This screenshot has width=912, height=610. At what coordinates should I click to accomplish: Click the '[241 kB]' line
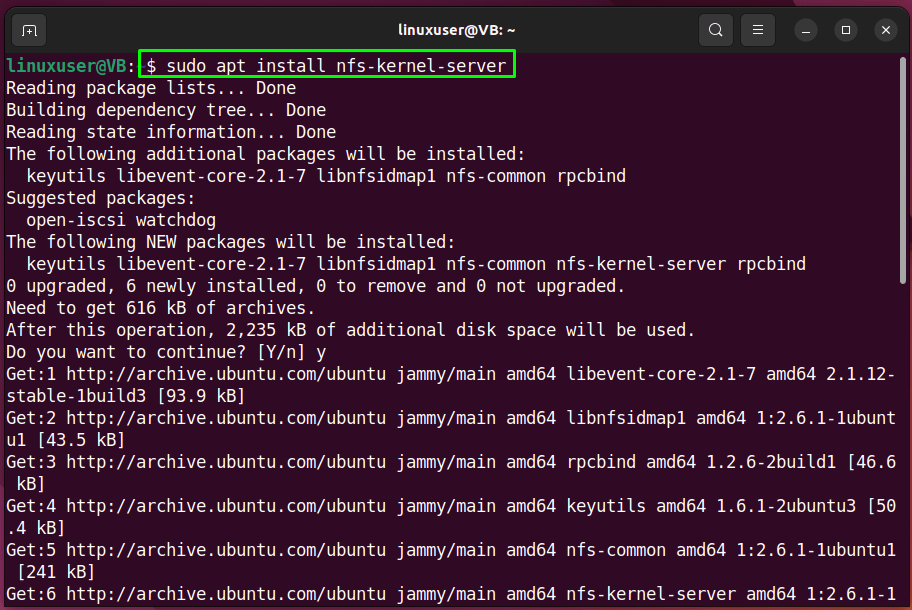coord(56,572)
